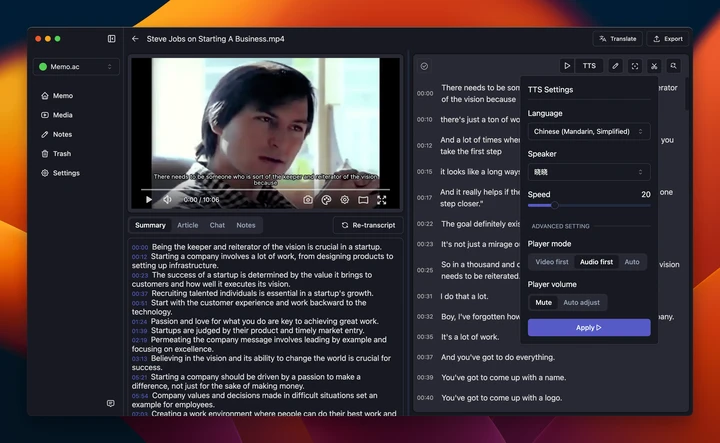This screenshot has width=720, height=443.
Task: Open subtitle style palette icon
Action: point(326,200)
